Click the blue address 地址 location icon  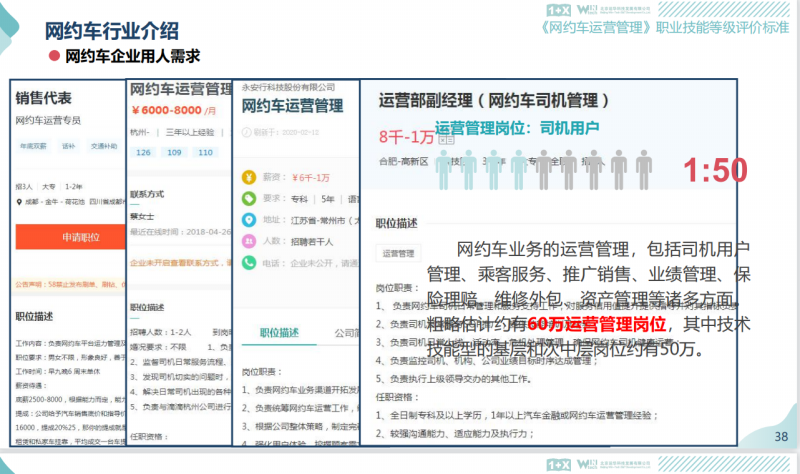click(247, 220)
